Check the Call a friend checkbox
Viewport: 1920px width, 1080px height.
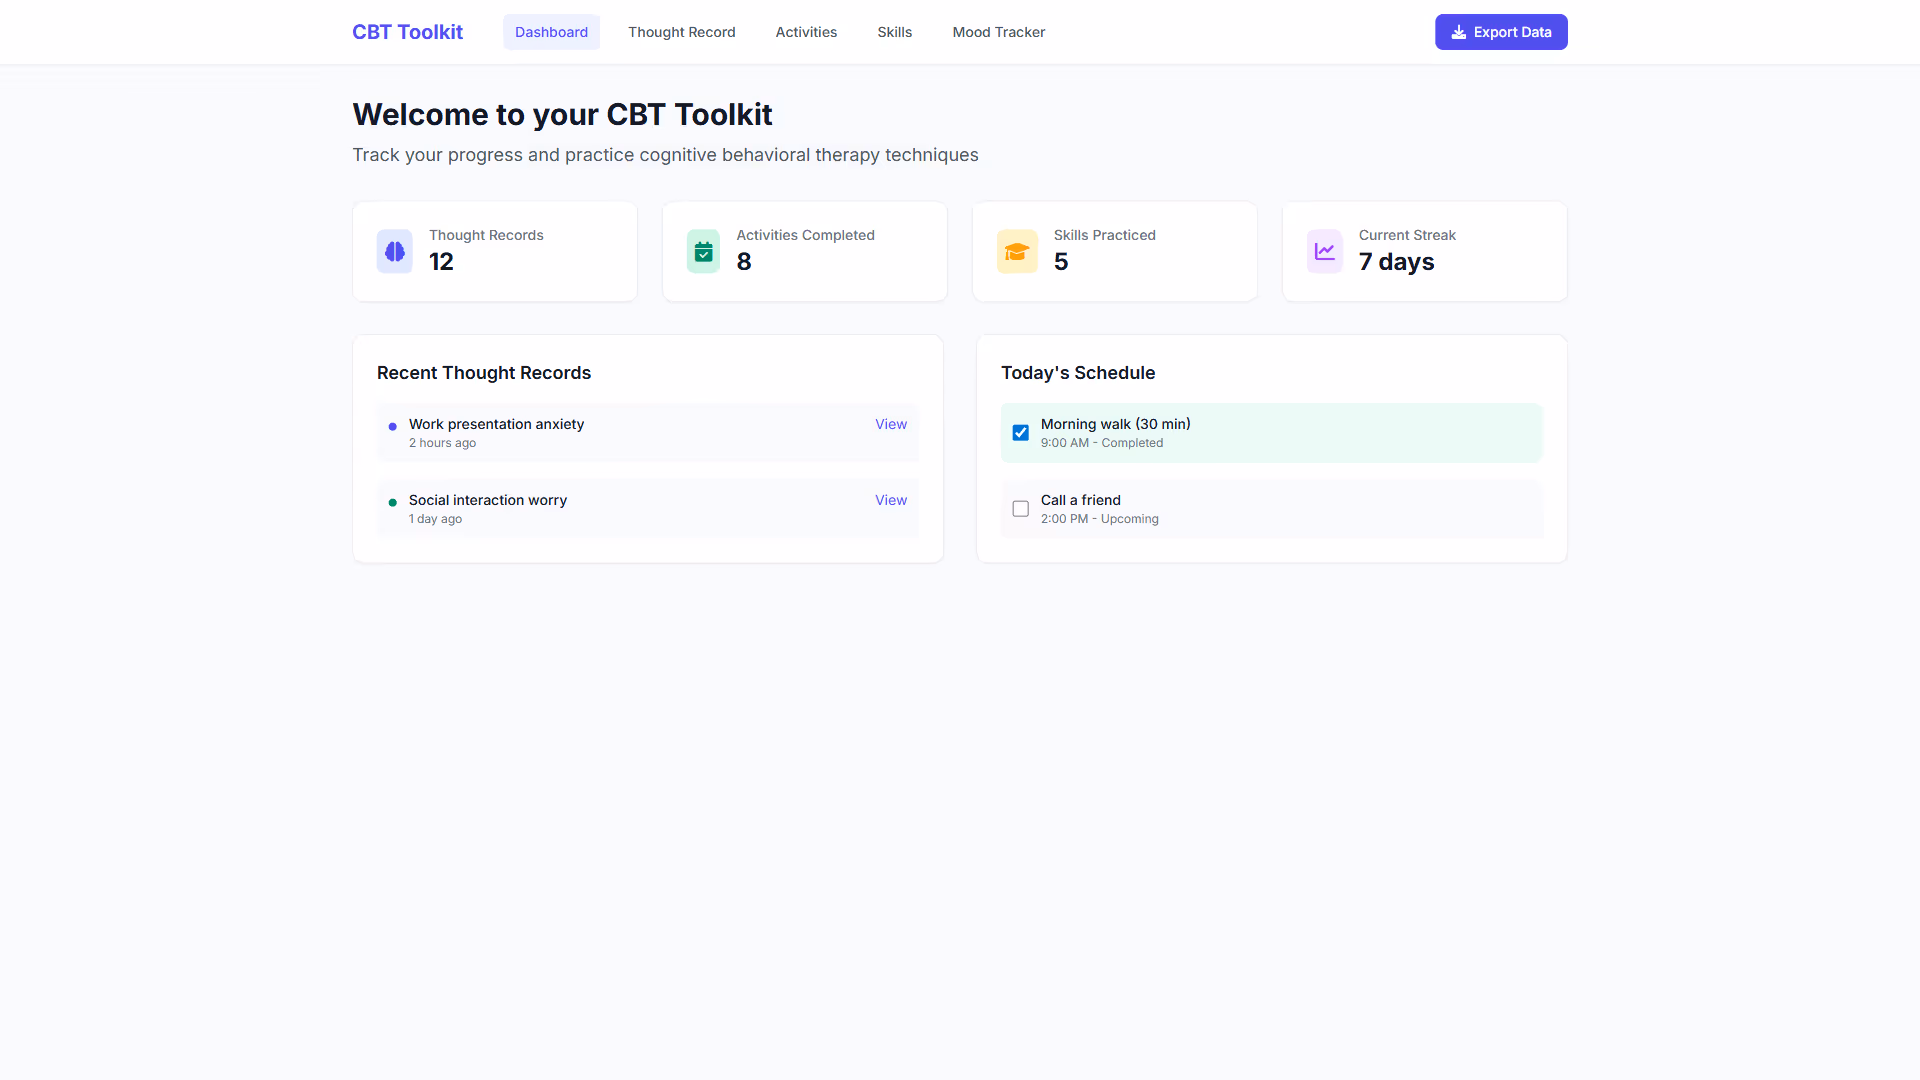coord(1020,509)
